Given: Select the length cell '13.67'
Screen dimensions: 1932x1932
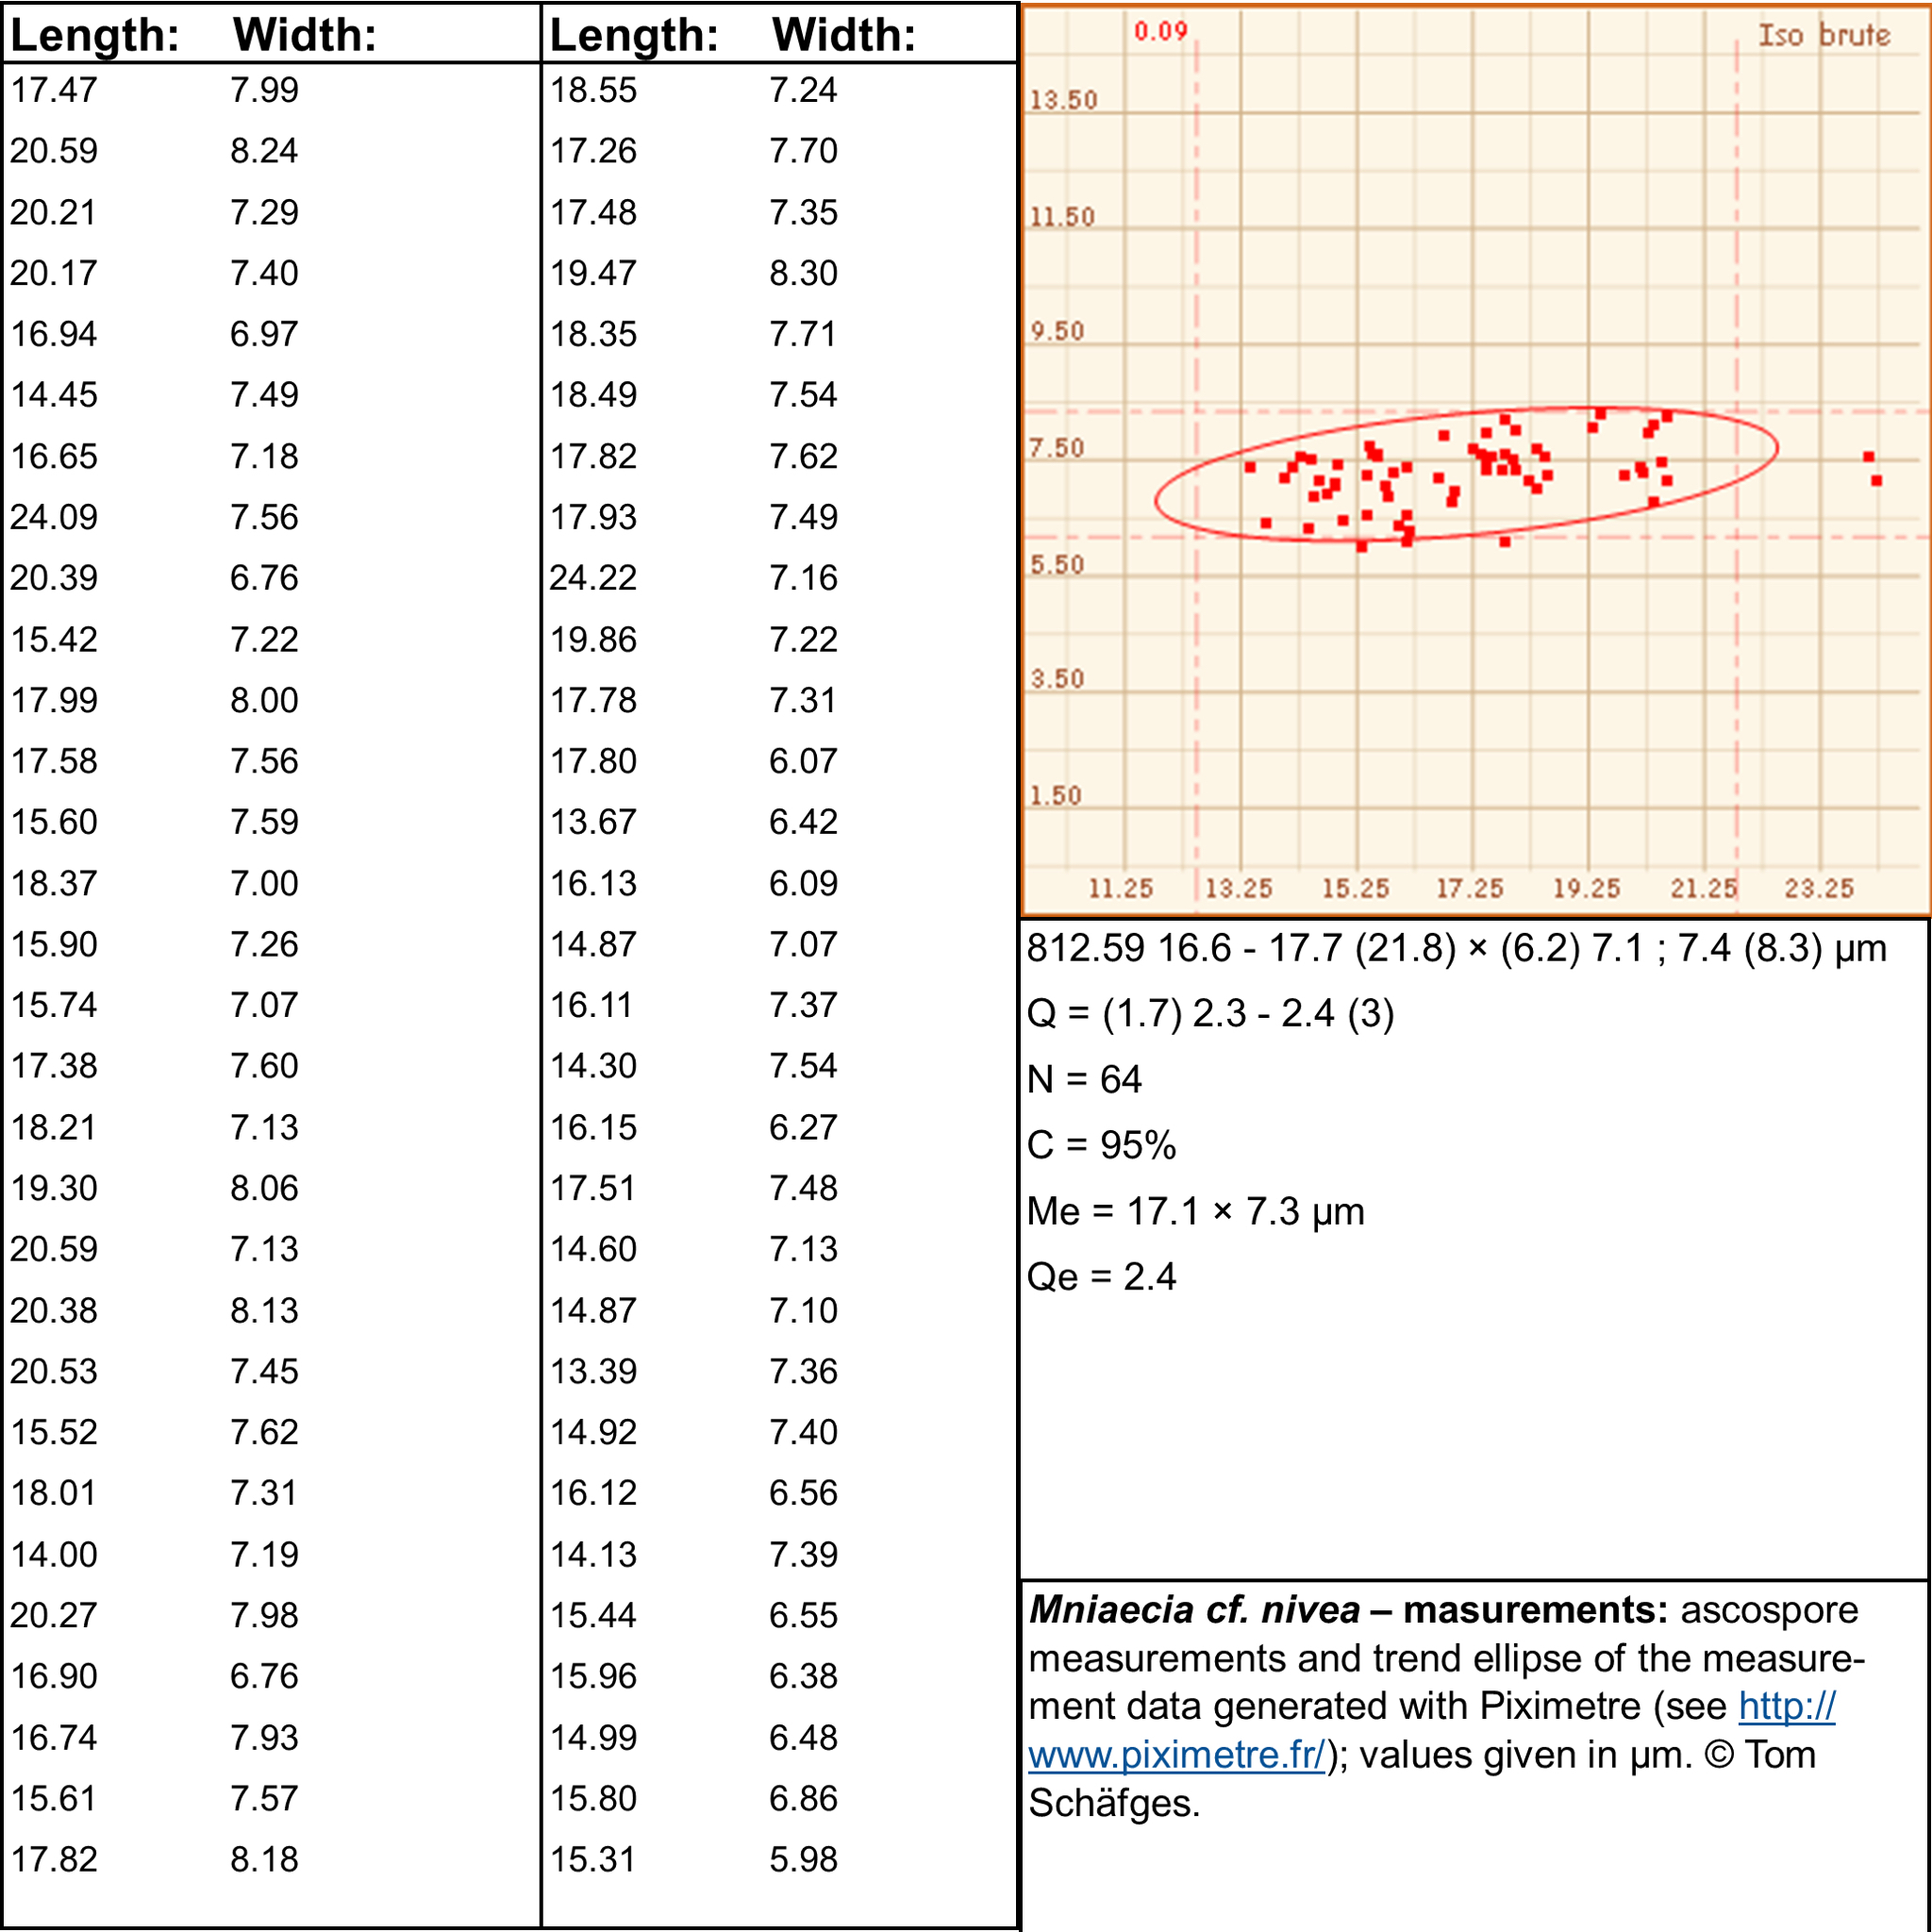Looking at the screenshot, I should tap(593, 823).
